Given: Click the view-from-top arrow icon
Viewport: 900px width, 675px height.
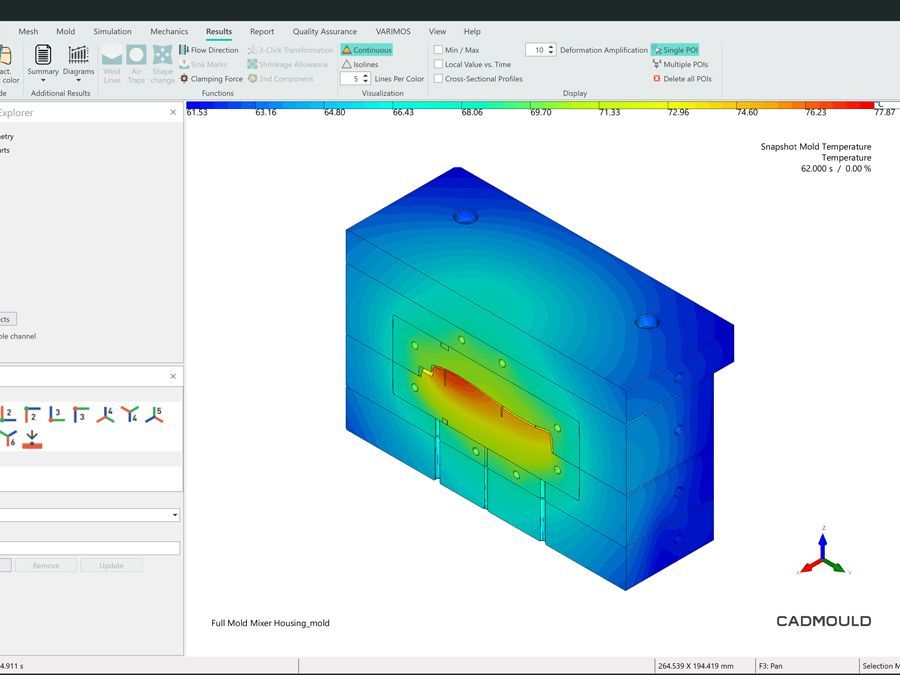Looking at the screenshot, I should coord(32,438).
